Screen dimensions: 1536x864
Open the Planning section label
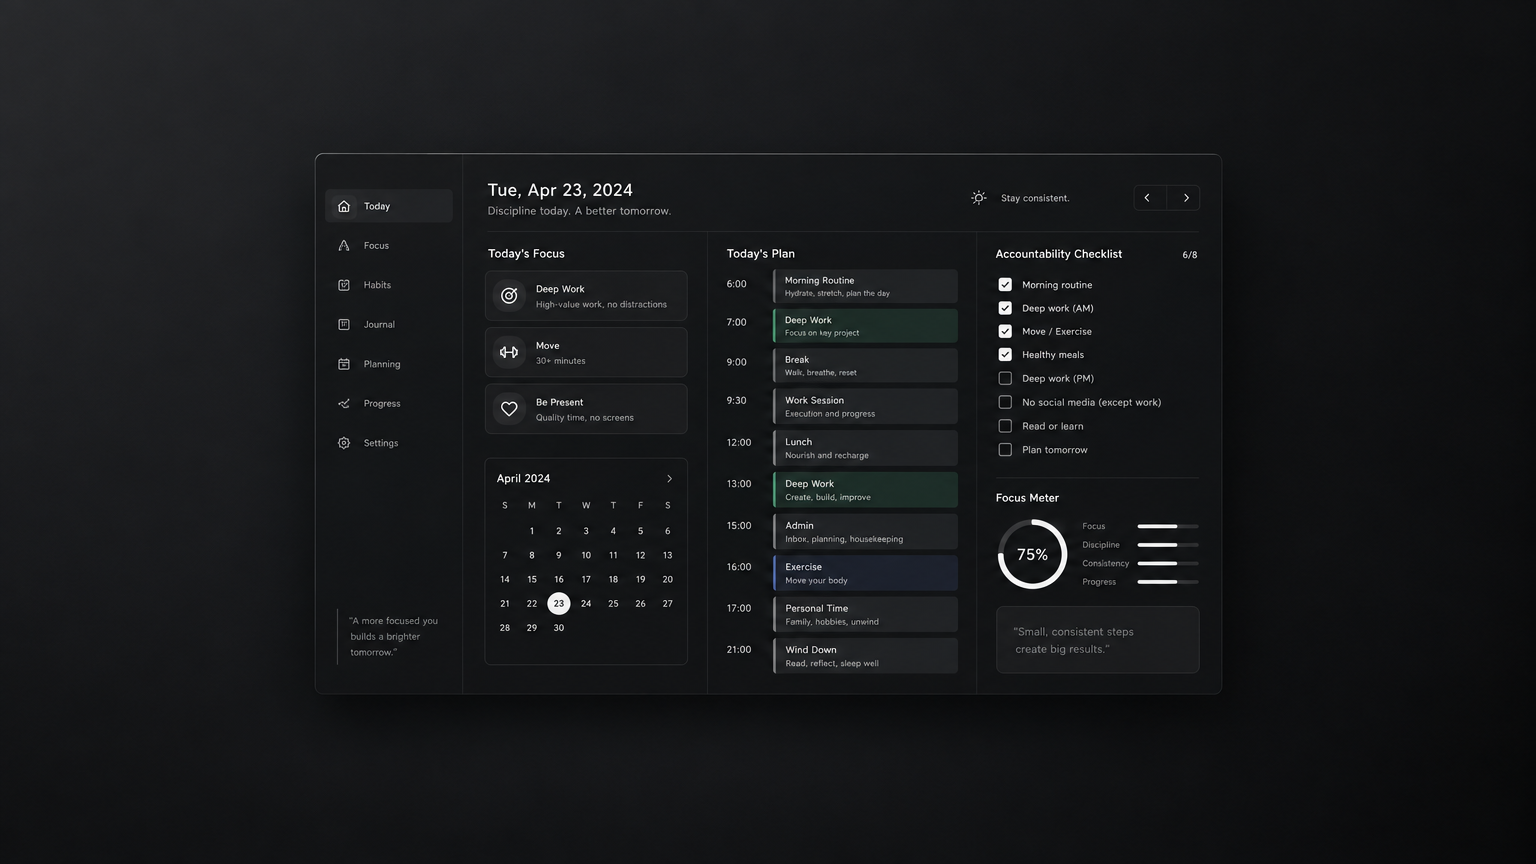(x=382, y=364)
